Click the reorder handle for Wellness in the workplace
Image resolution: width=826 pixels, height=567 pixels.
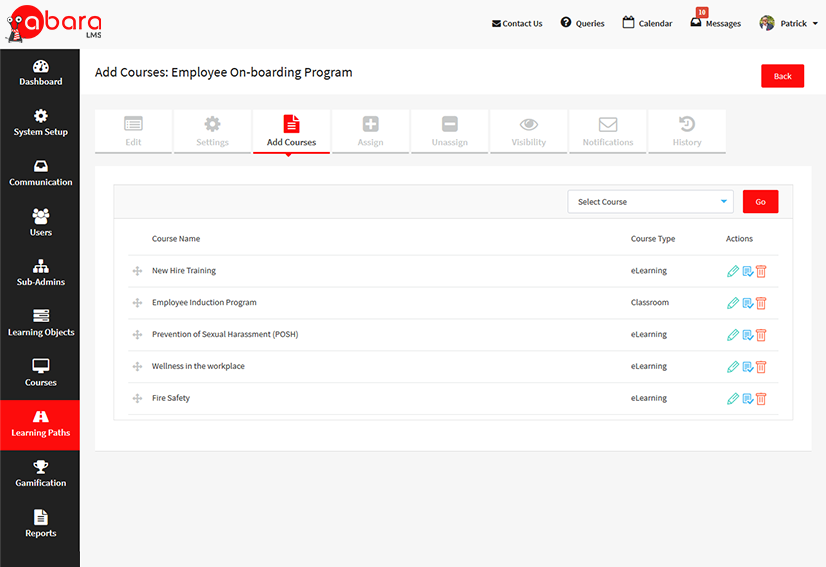coord(137,366)
